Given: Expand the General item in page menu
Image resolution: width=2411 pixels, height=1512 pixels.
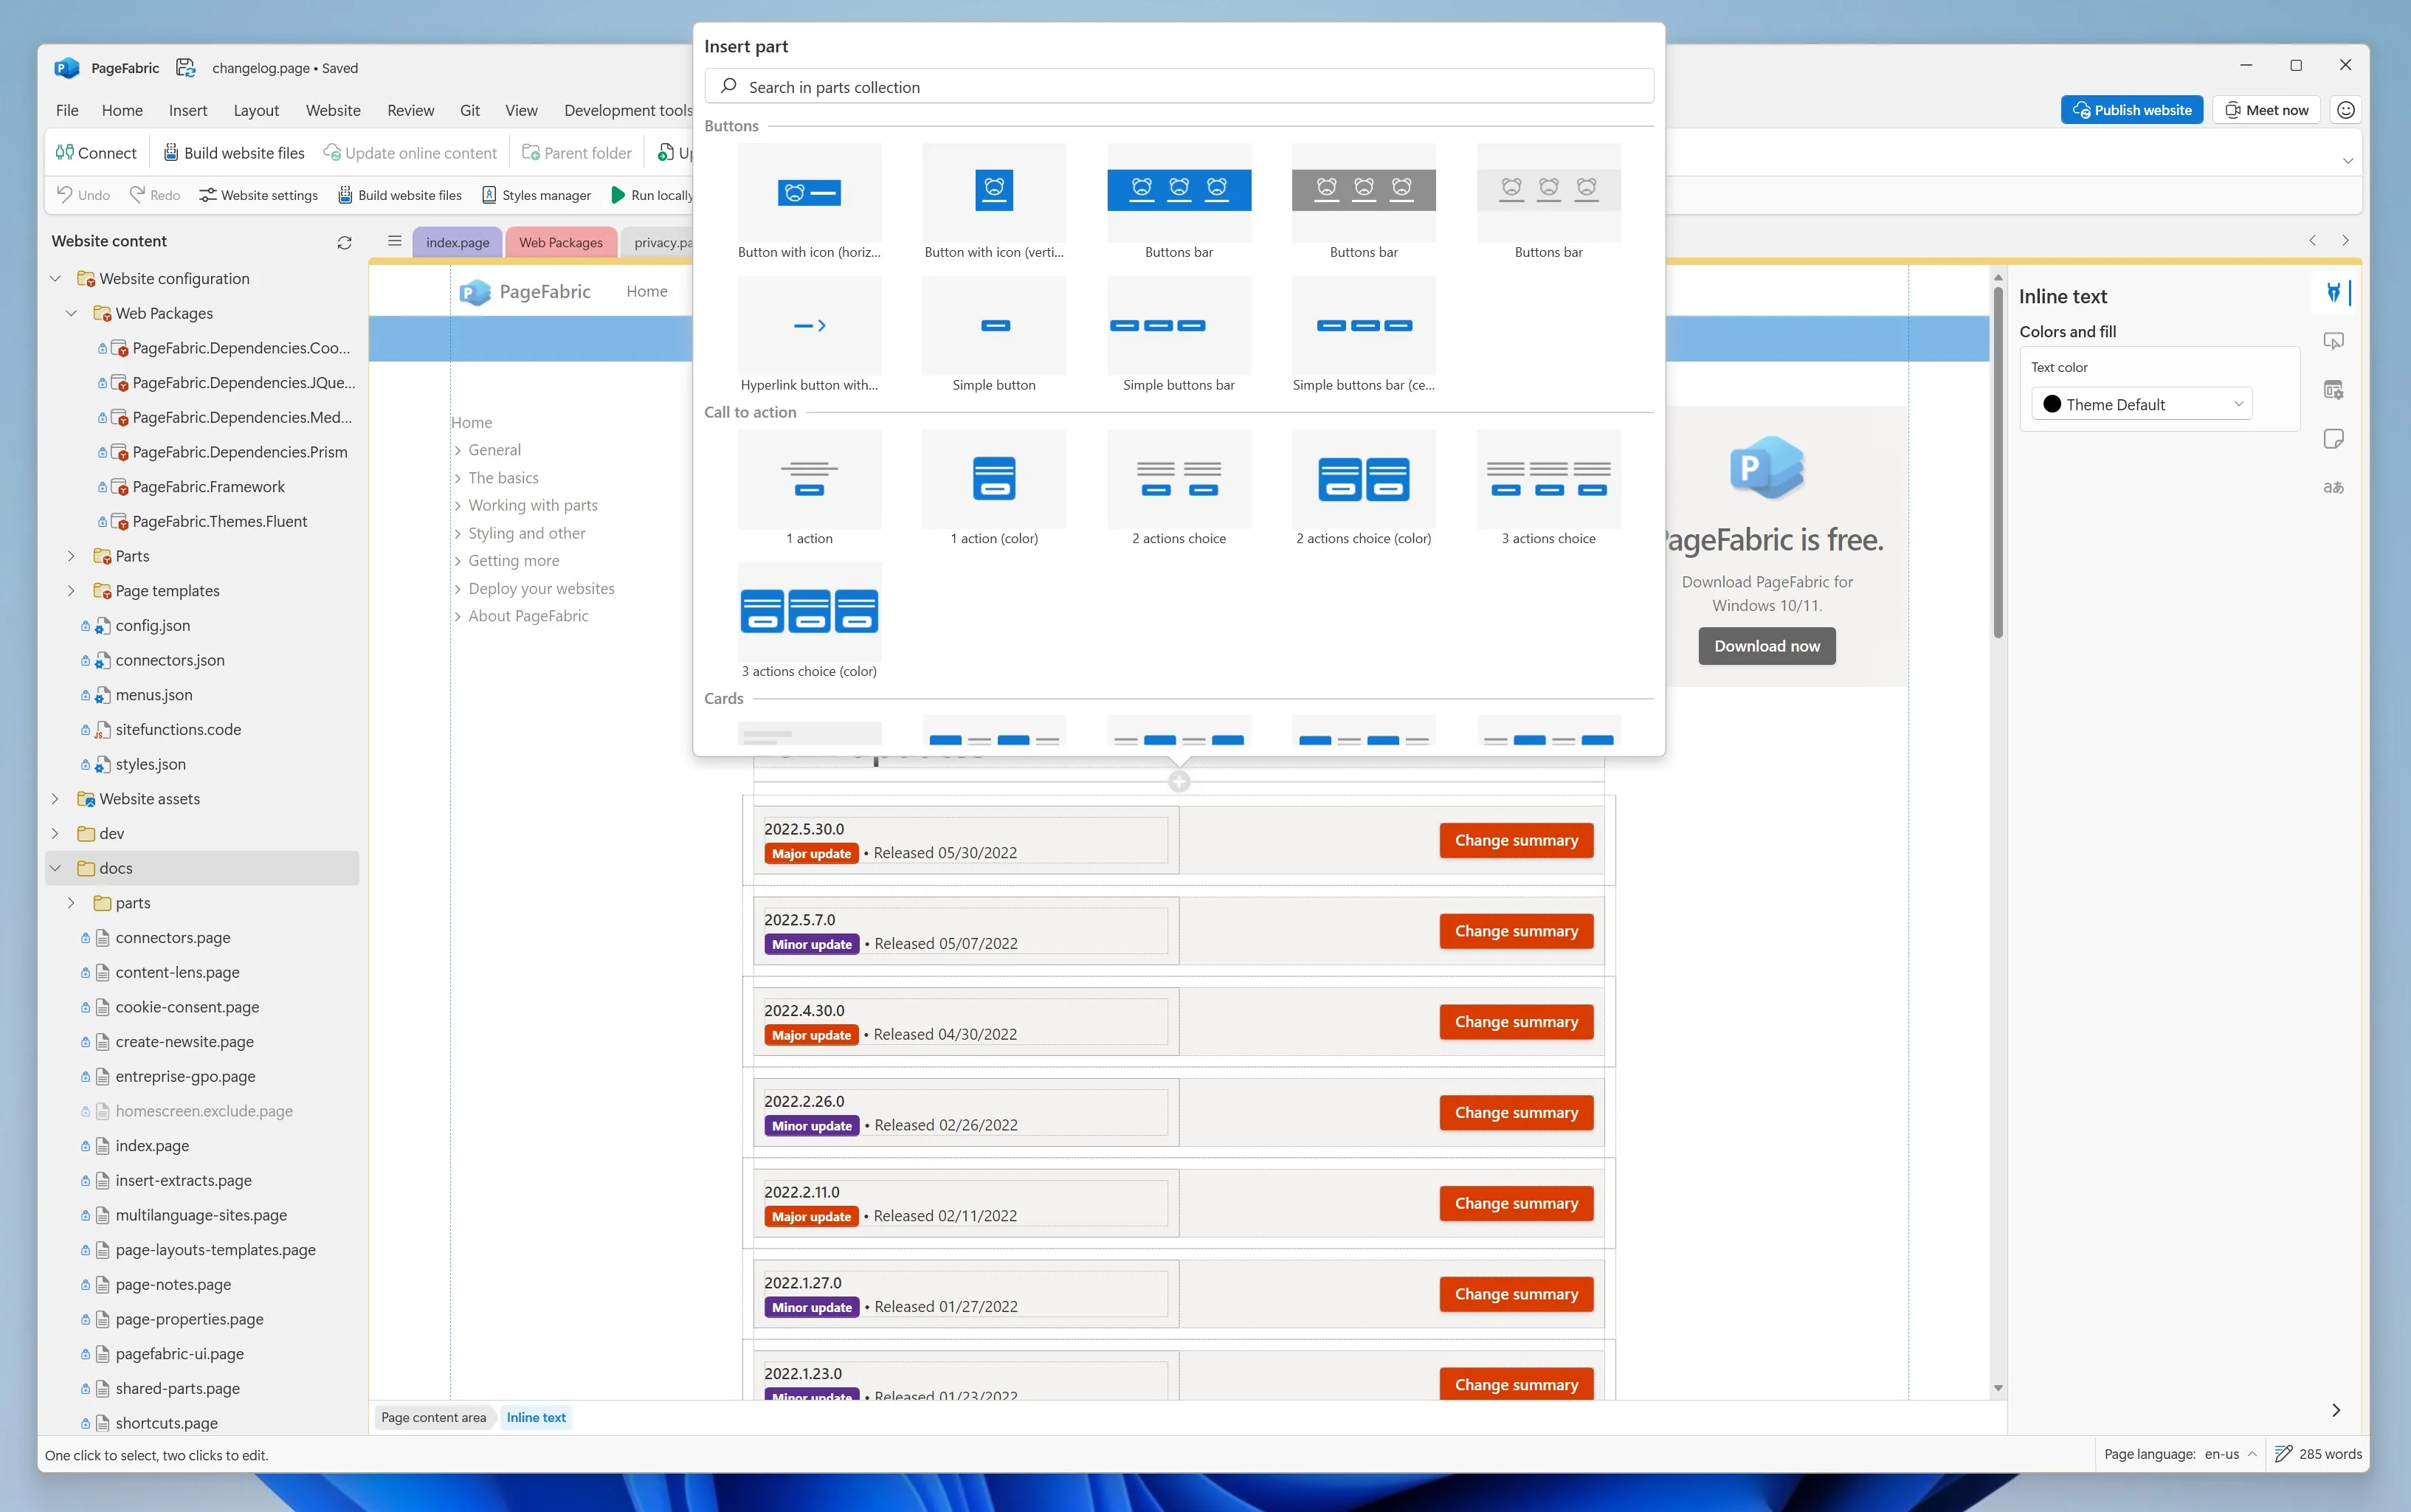Looking at the screenshot, I should 457,451.
